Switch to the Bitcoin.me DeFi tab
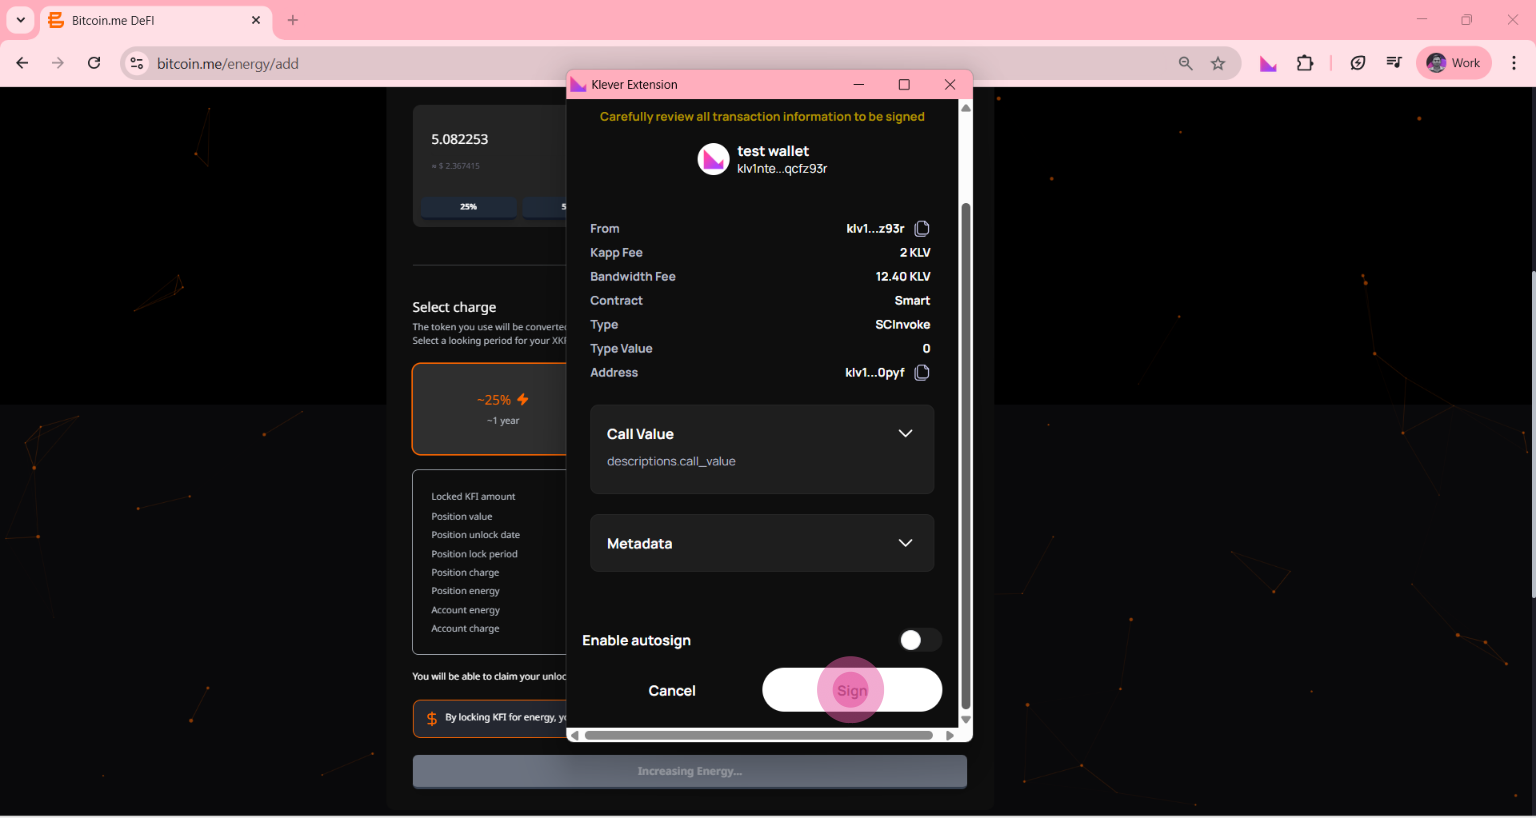1536x818 pixels. point(150,20)
